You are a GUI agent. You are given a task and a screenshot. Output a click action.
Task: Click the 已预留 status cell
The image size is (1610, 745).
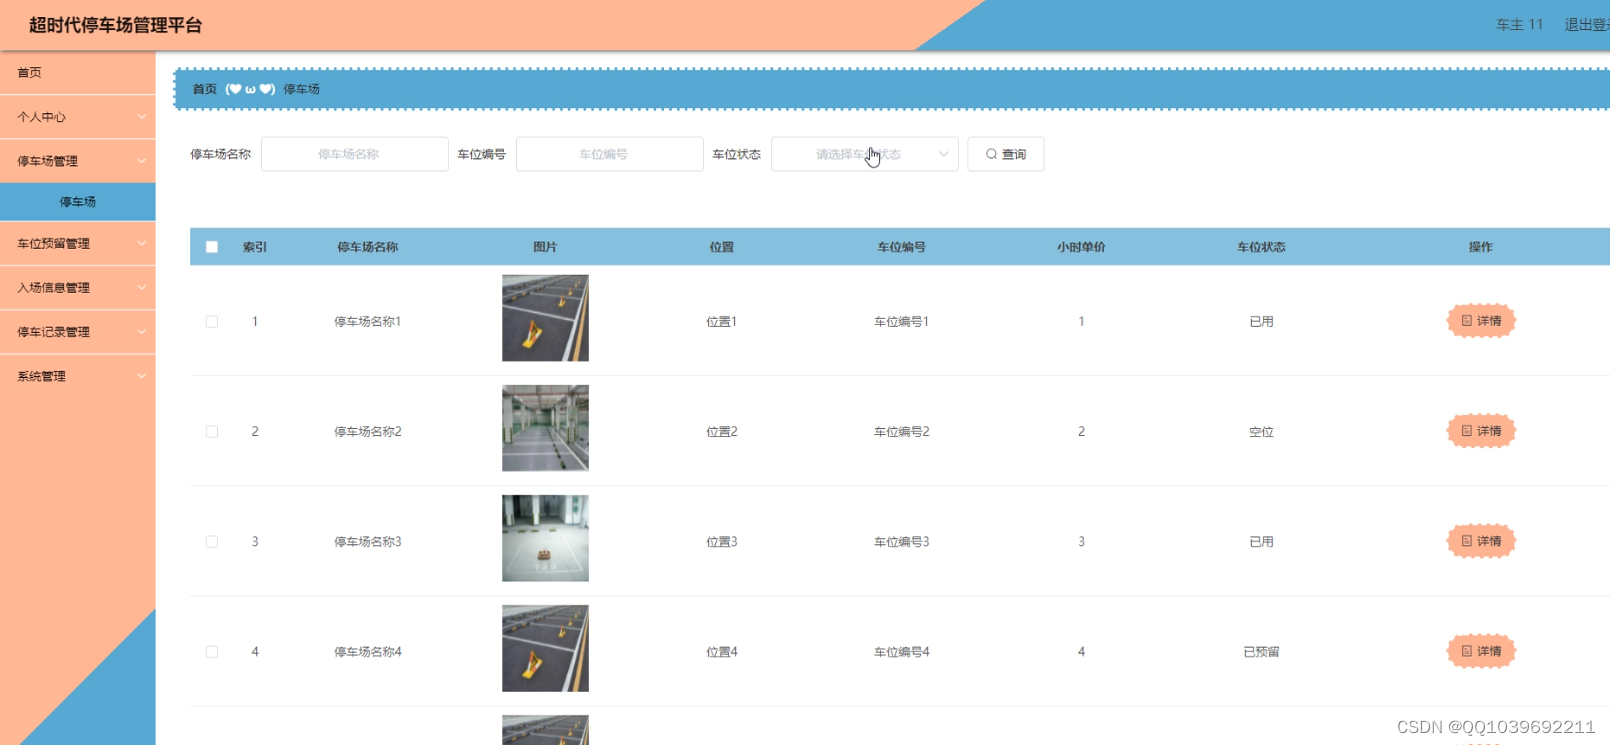[x=1261, y=652]
